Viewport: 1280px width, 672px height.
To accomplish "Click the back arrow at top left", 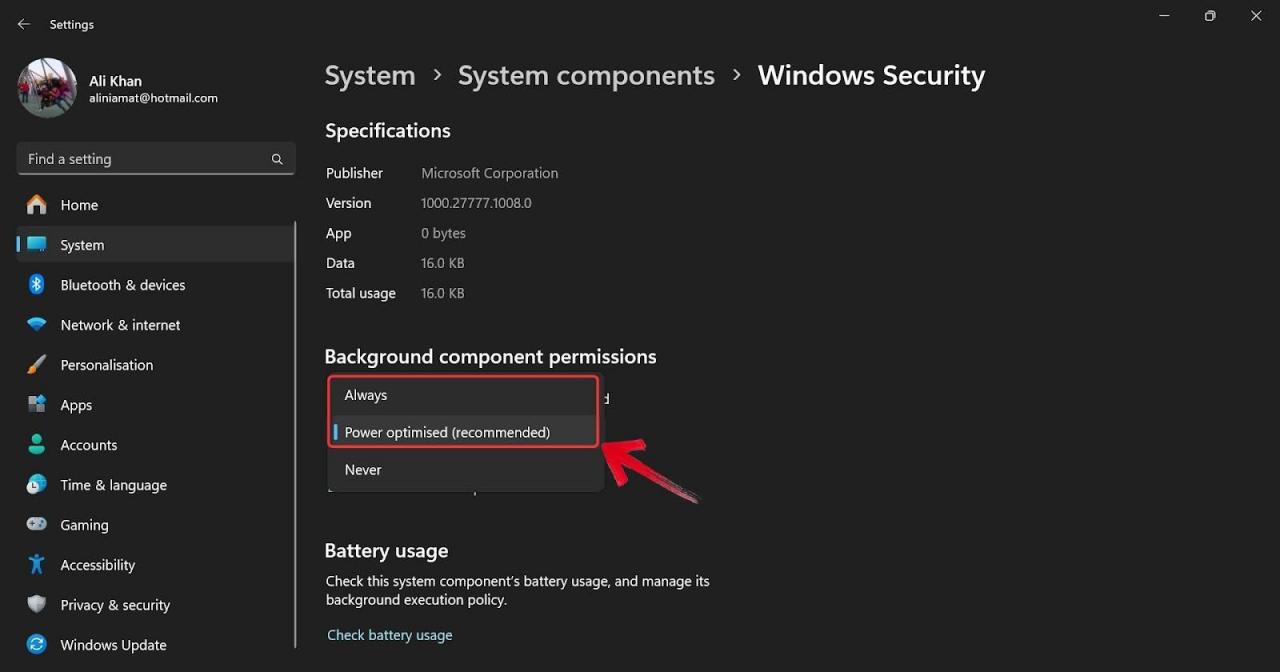I will pos(23,24).
